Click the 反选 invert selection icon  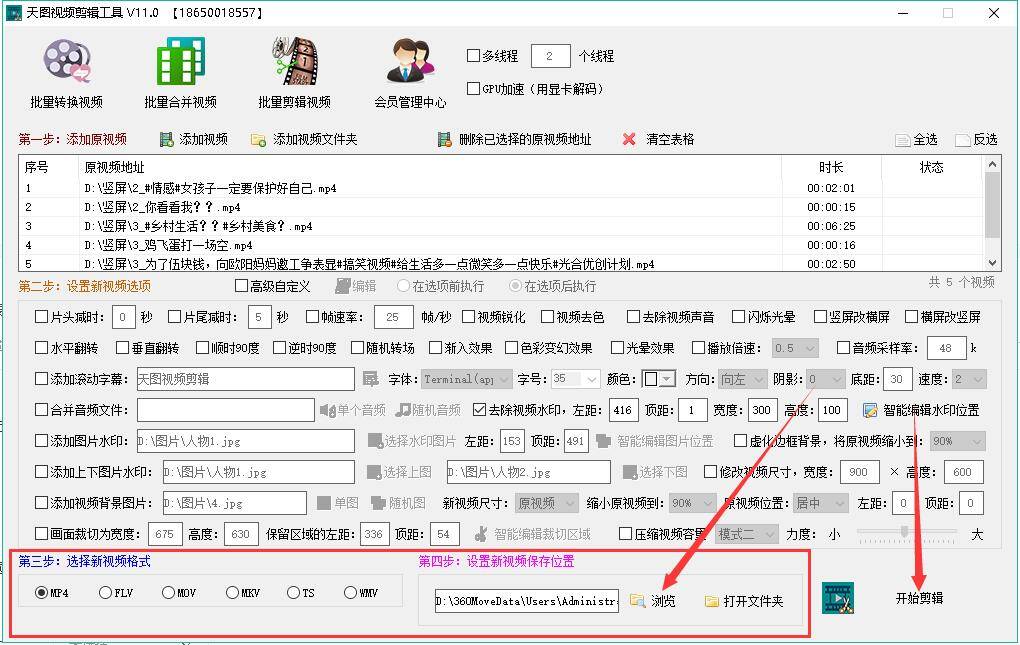(962, 140)
